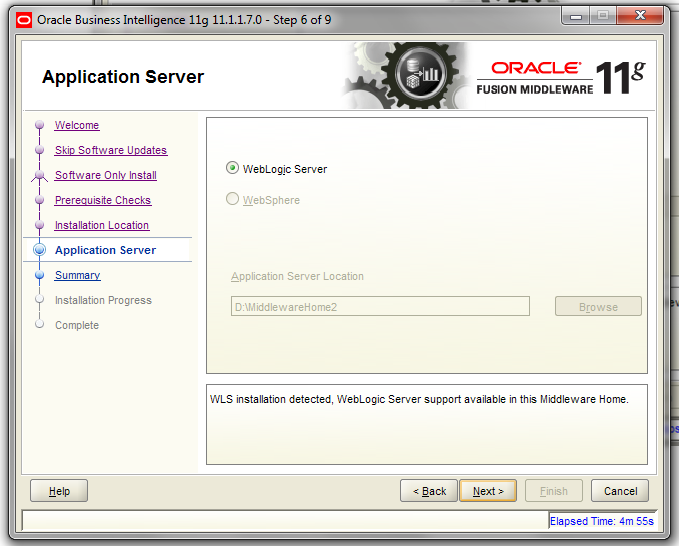The width and height of the screenshot is (679, 546).
Task: Click the Oracle icon in title bar
Action: coord(24,20)
